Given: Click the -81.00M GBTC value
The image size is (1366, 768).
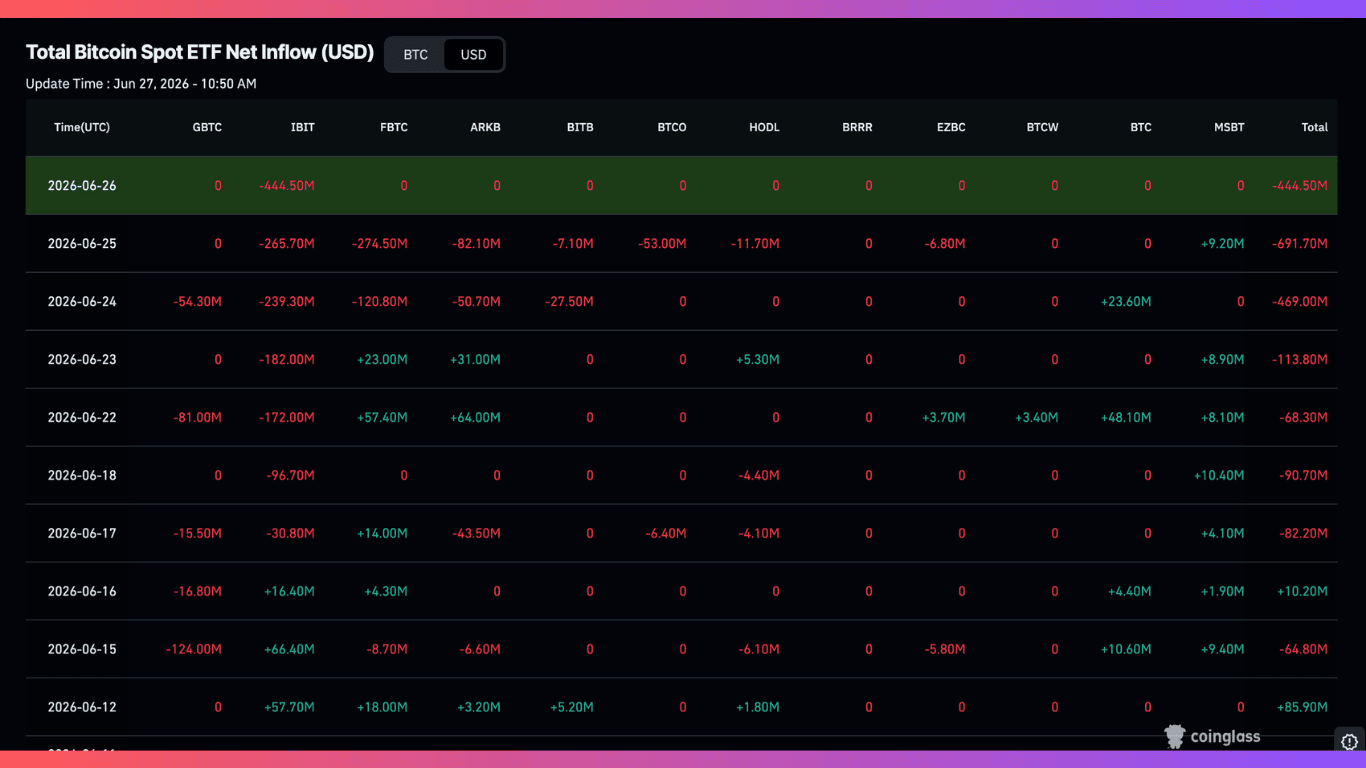Looking at the screenshot, I should (197, 417).
